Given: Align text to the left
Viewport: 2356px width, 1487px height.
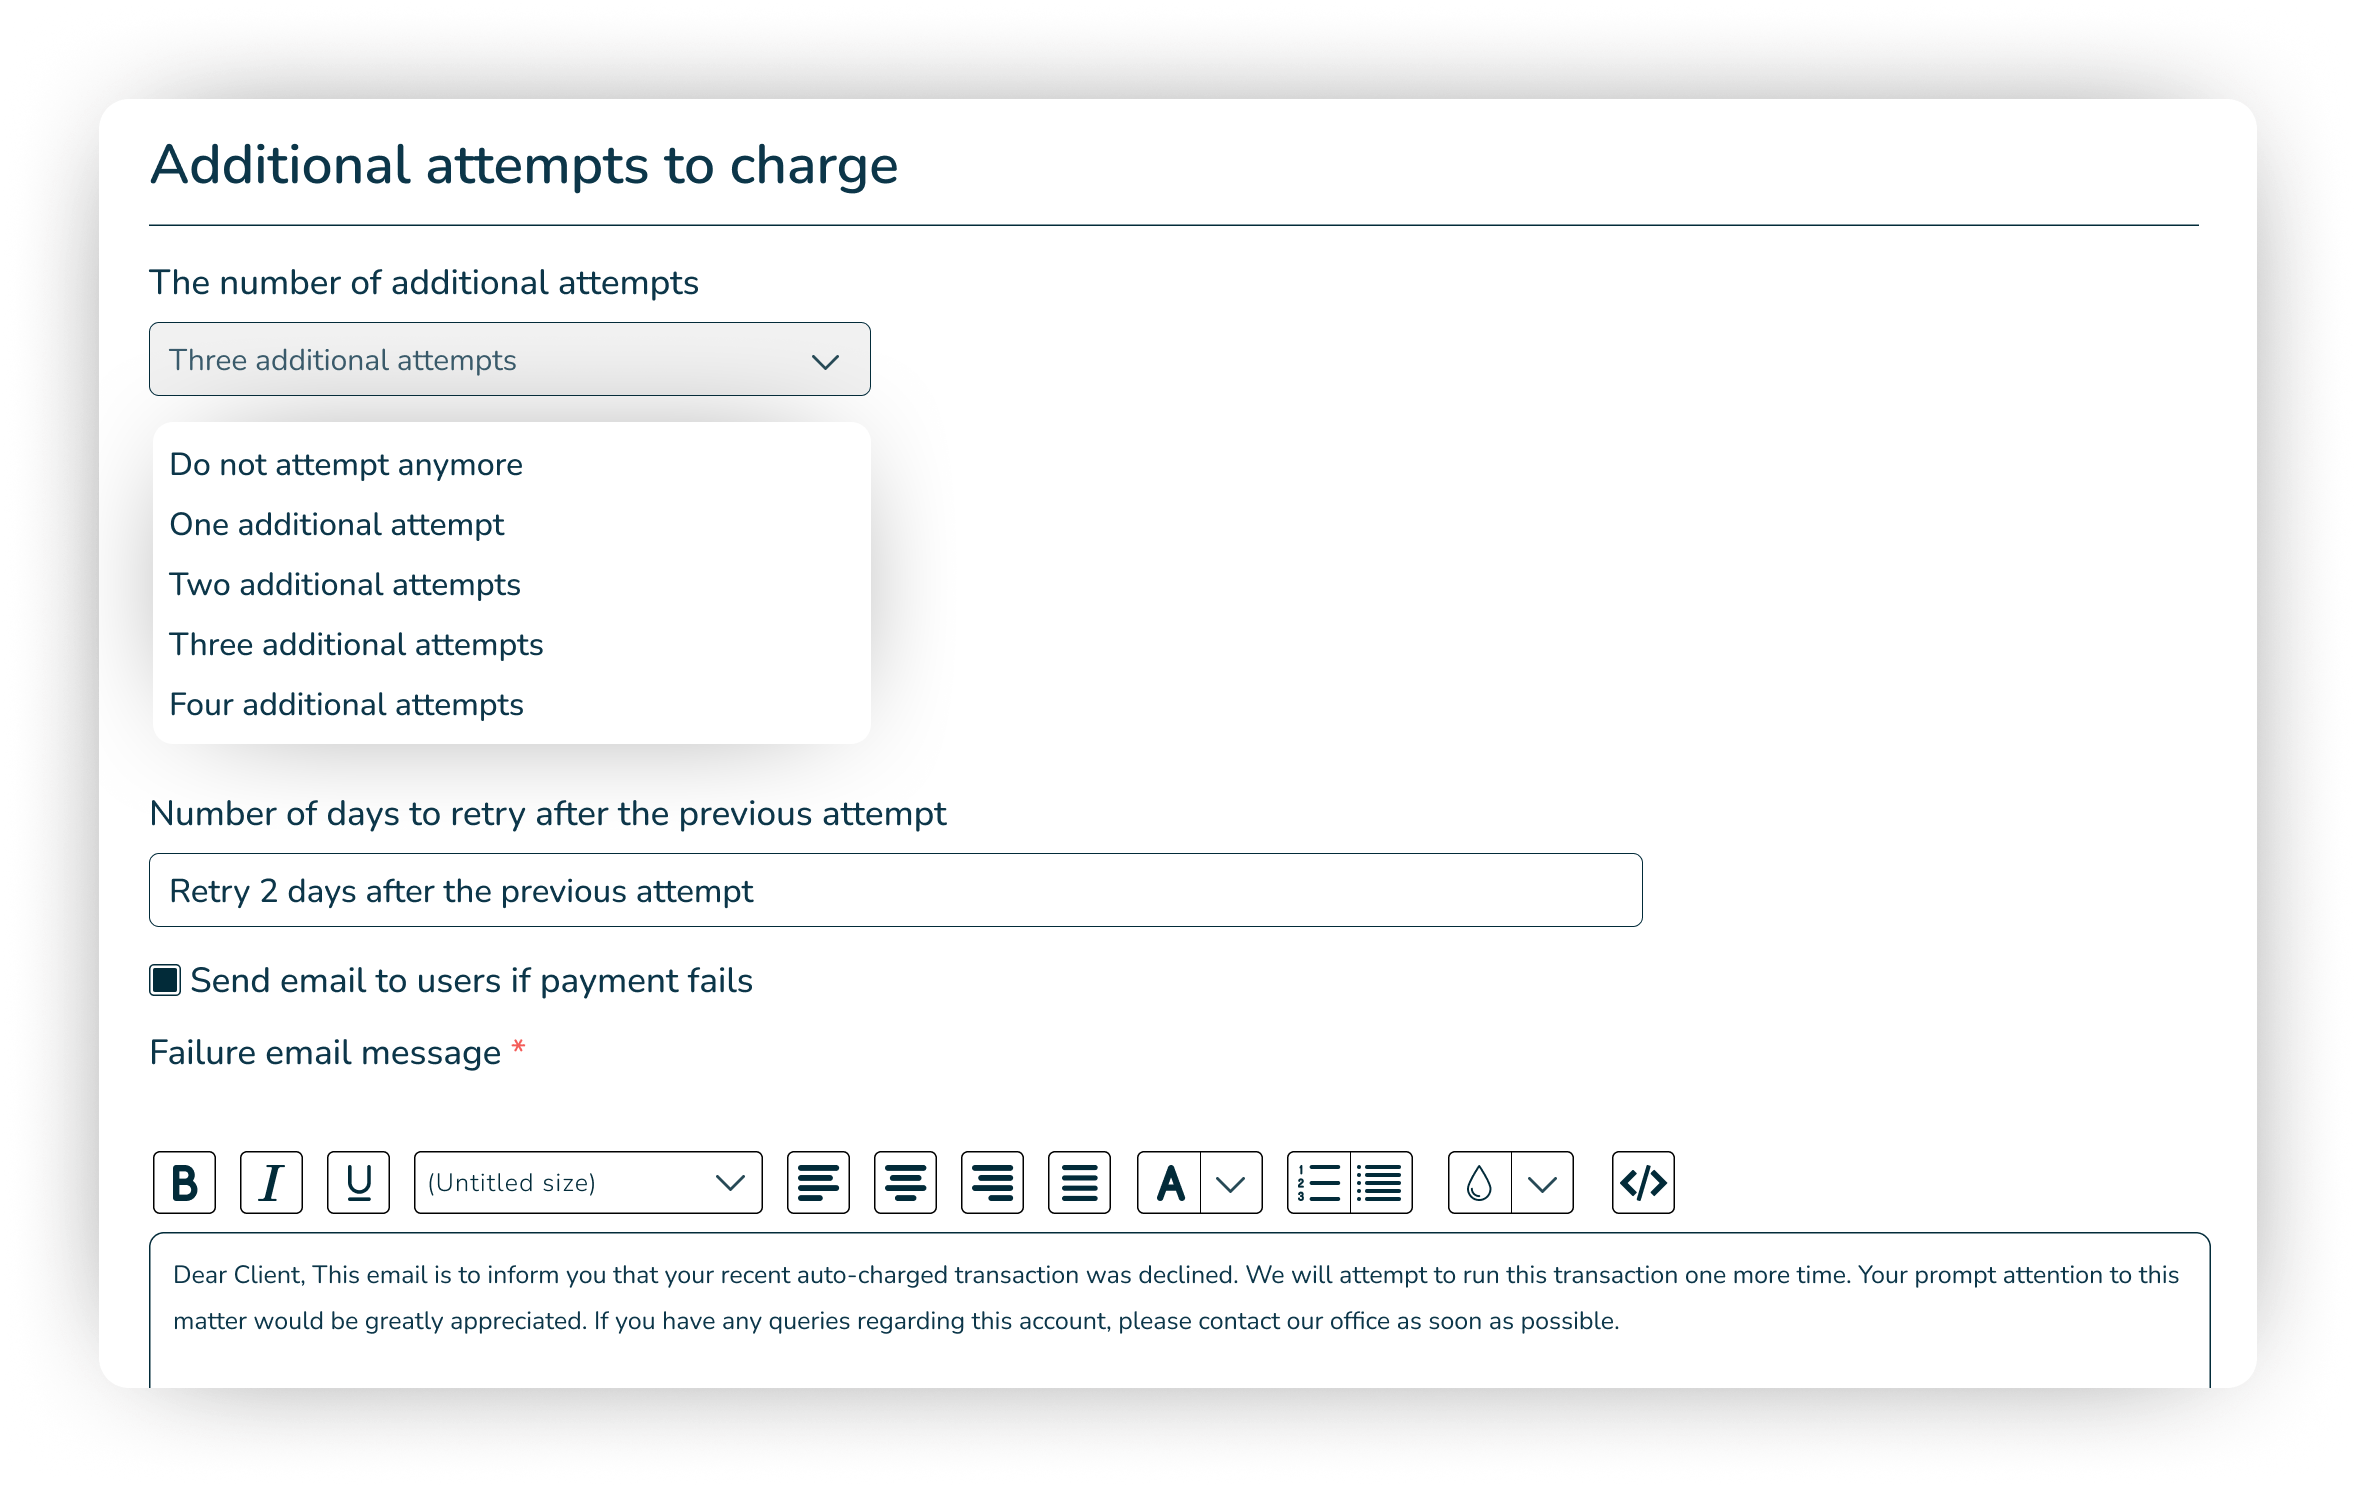Looking at the screenshot, I should tap(818, 1183).
